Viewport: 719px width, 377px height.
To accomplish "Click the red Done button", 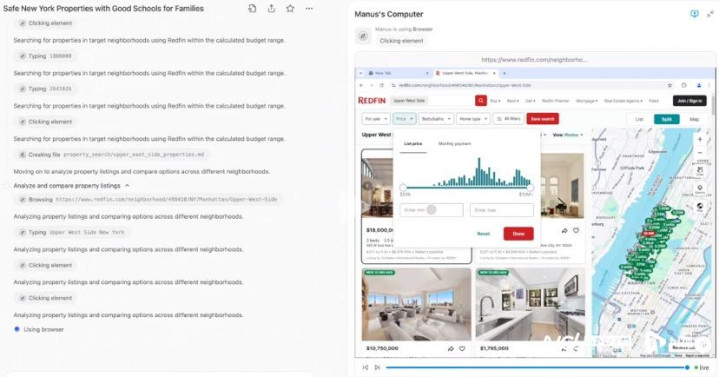I will click(x=518, y=233).
